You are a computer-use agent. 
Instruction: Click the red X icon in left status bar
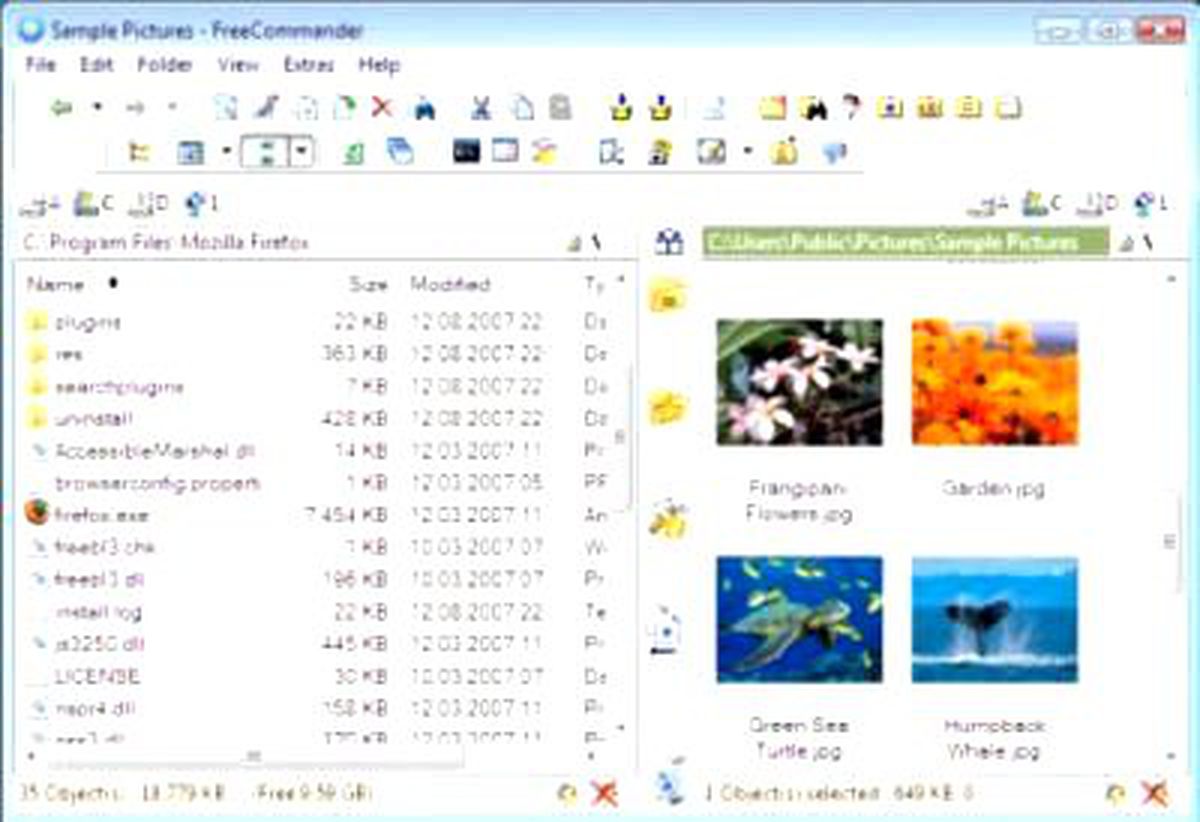(x=603, y=794)
